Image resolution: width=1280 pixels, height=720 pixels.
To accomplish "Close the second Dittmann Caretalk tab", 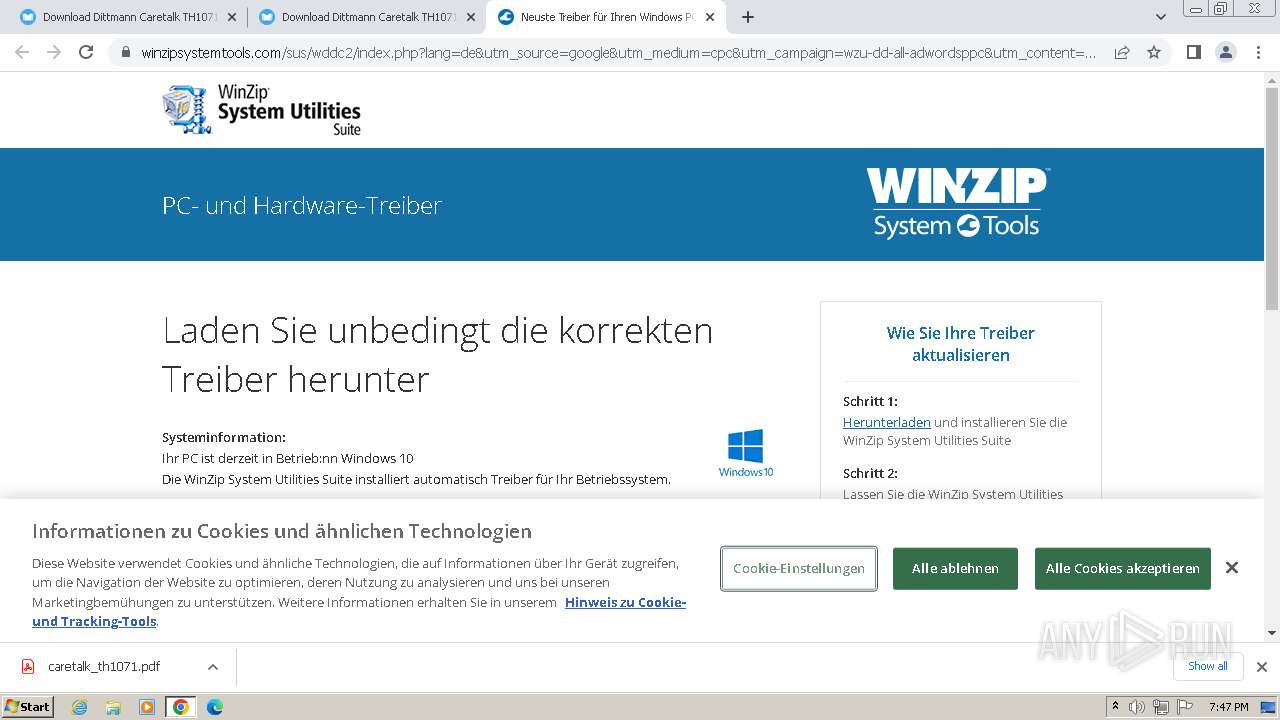I will [471, 17].
